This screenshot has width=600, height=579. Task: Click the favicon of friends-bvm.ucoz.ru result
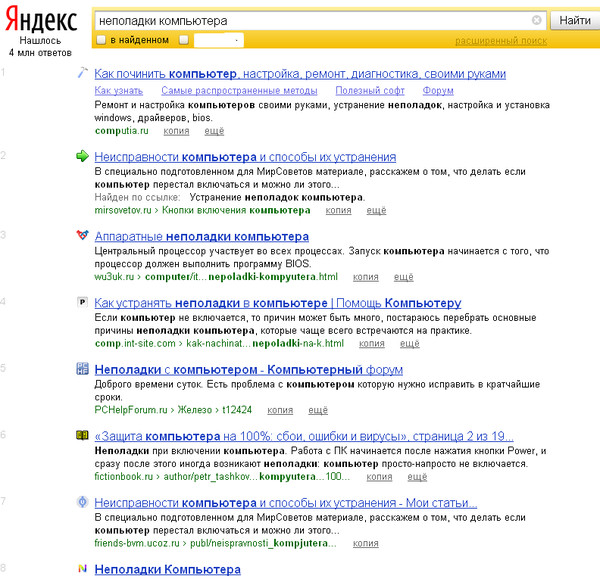click(82, 502)
